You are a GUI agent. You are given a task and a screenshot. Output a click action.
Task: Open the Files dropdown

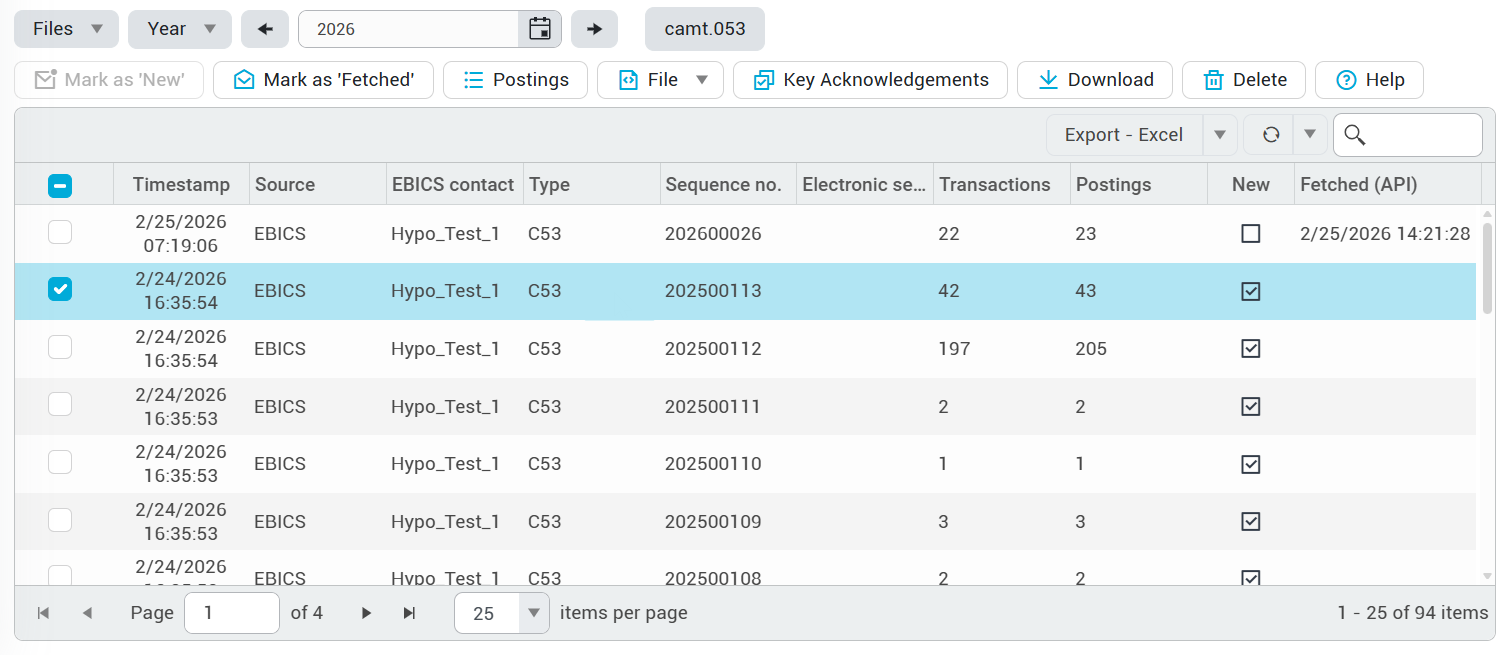pos(66,29)
